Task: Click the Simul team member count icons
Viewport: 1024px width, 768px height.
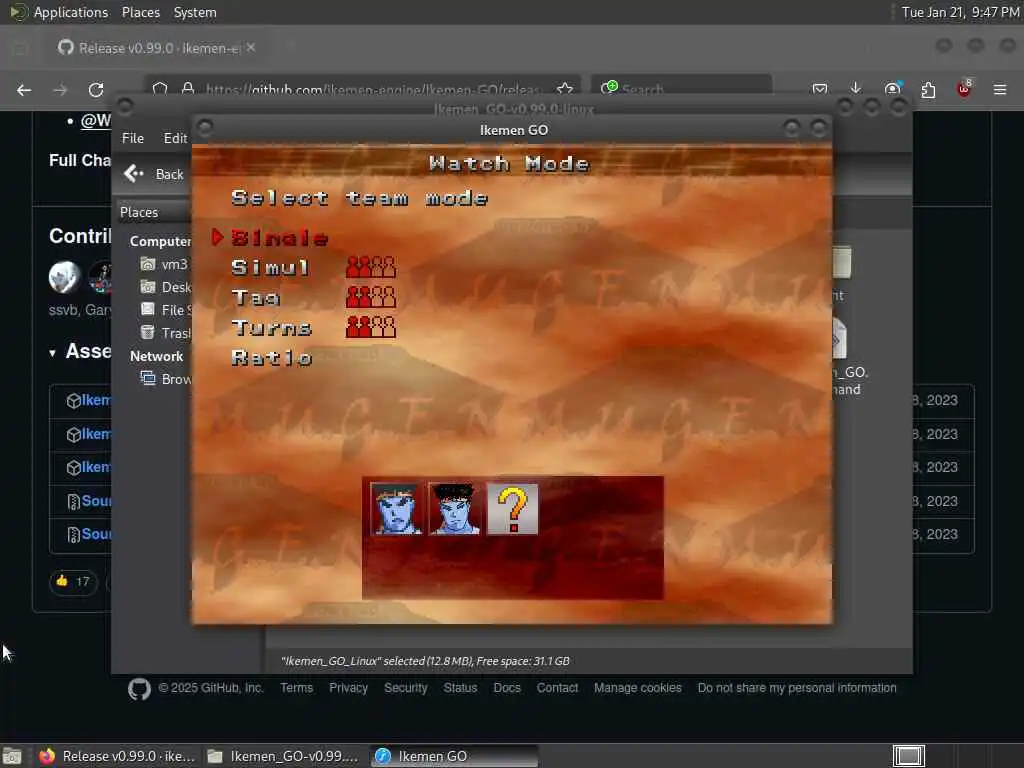Action: tap(370, 267)
